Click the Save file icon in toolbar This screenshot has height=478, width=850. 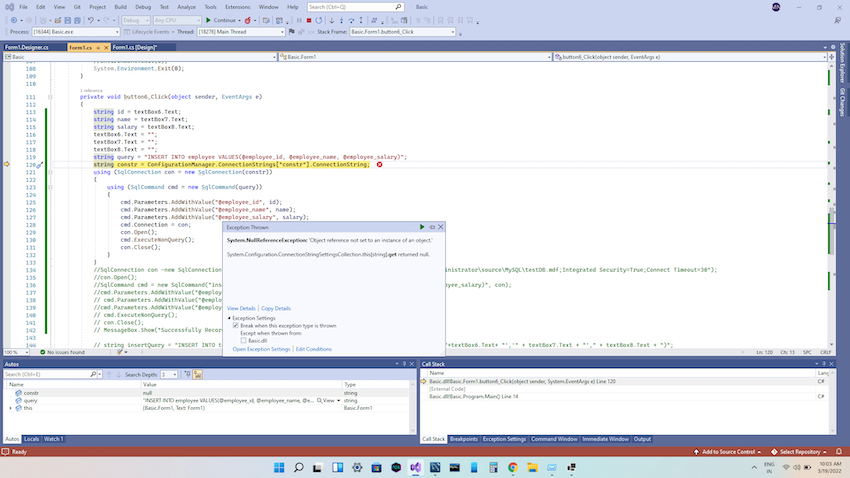(68, 20)
